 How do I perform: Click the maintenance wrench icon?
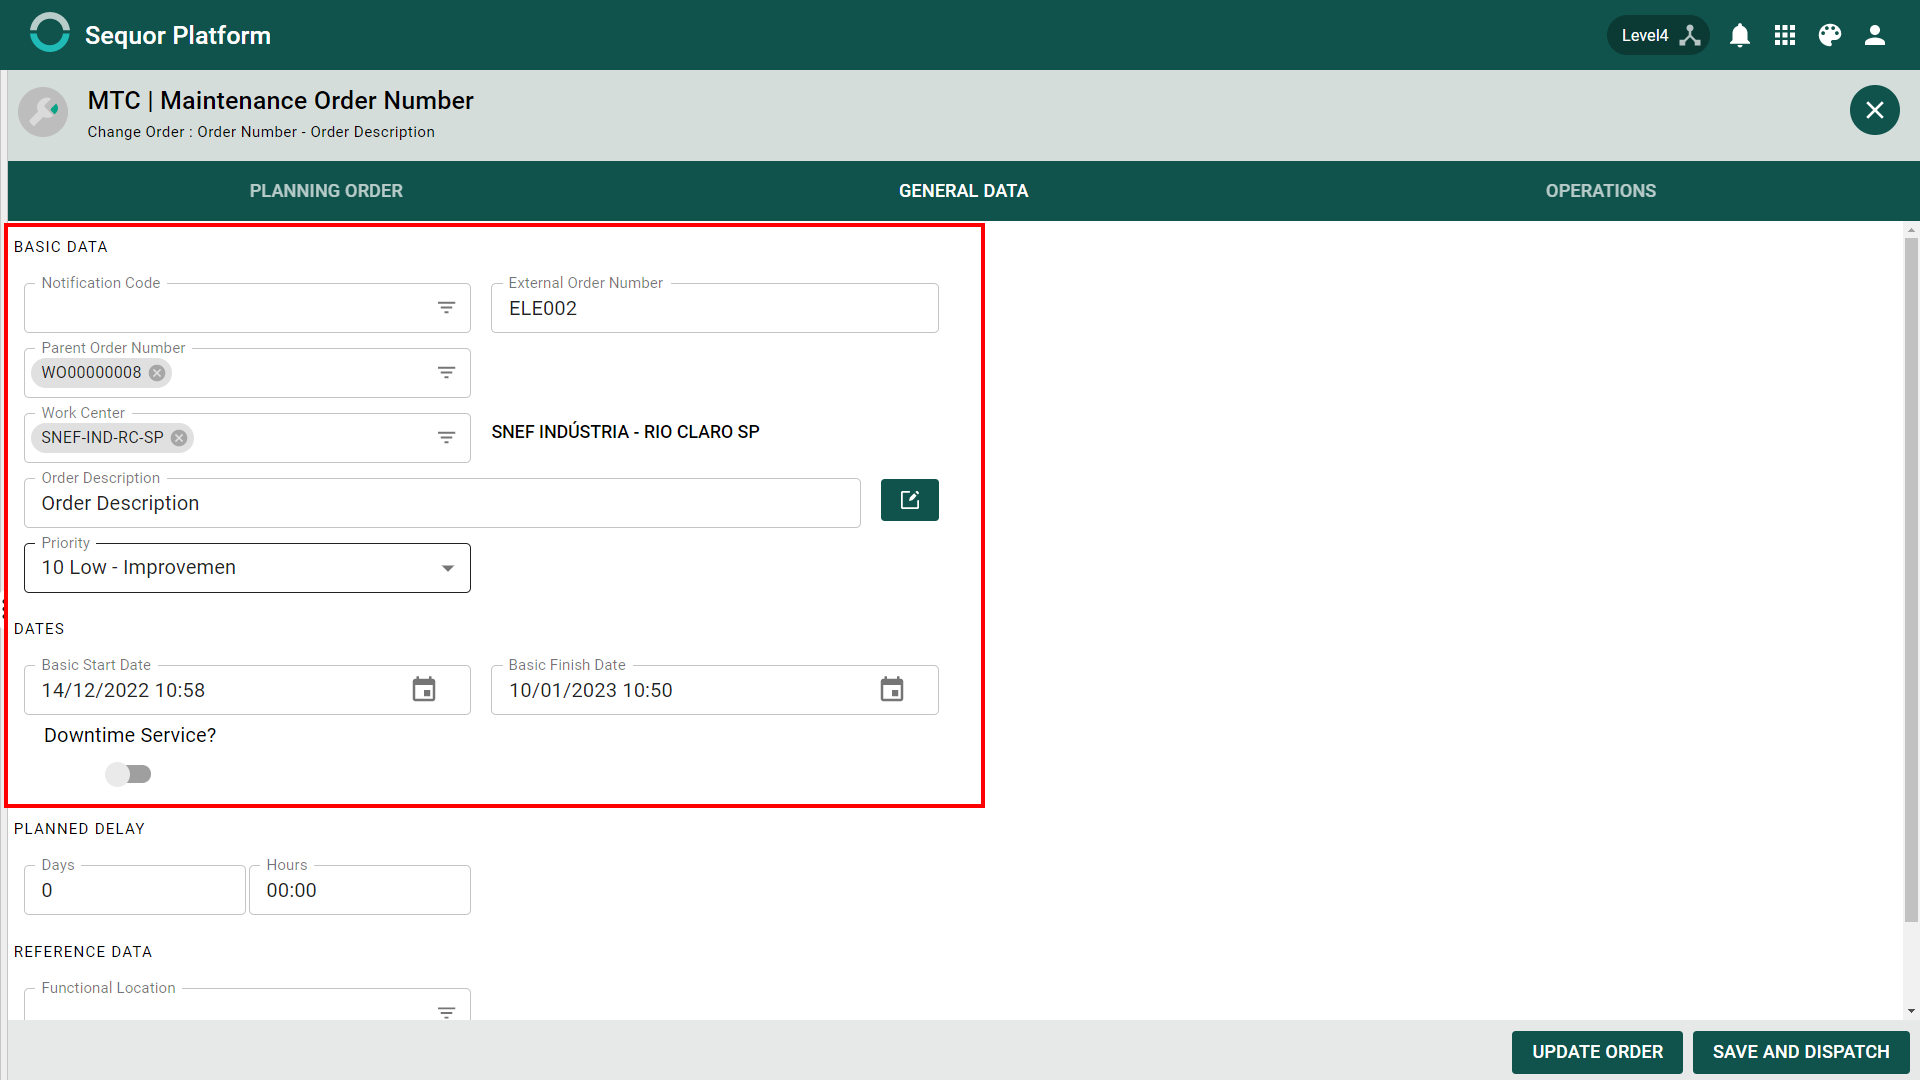[43, 112]
